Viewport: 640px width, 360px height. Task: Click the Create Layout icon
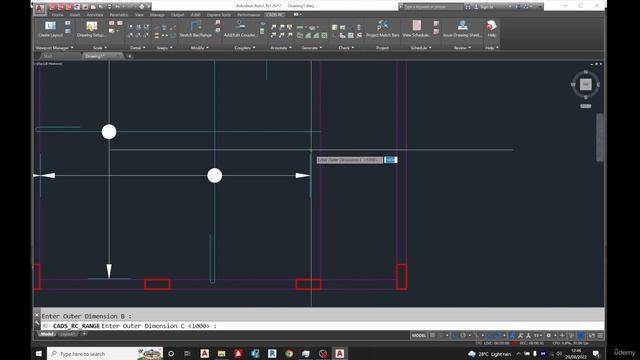[50, 27]
